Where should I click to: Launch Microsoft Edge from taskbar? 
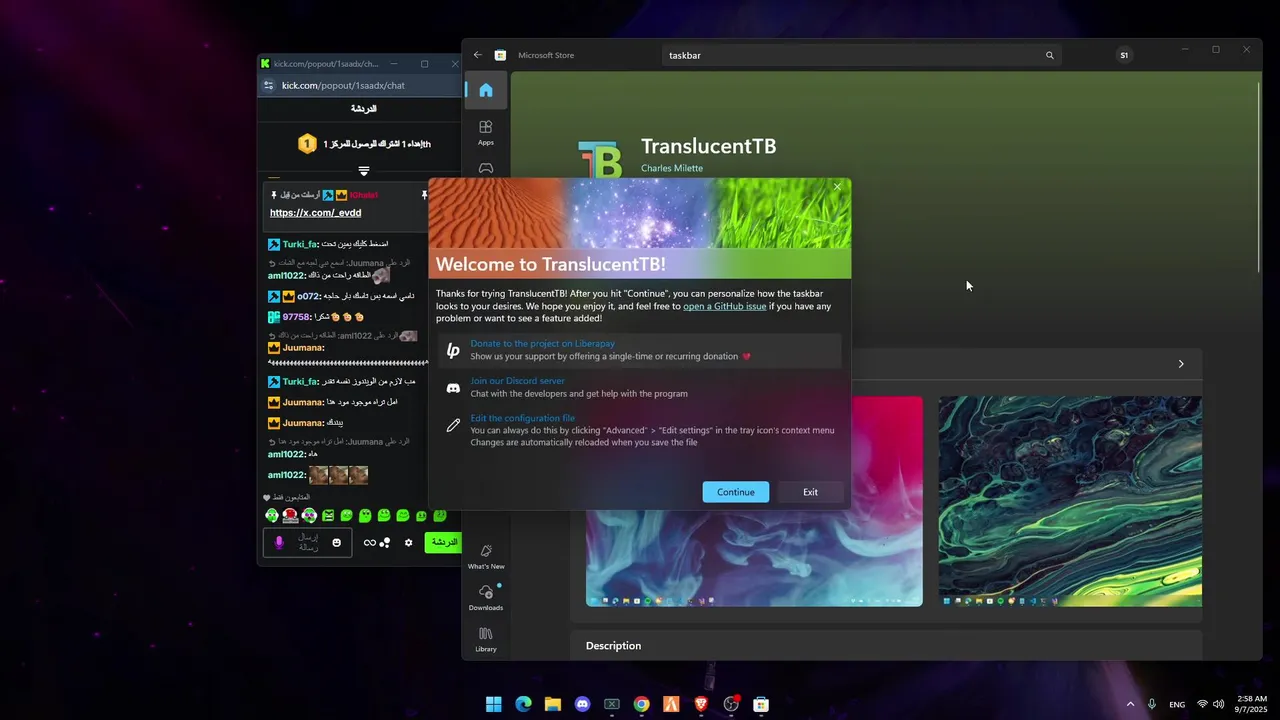point(523,704)
